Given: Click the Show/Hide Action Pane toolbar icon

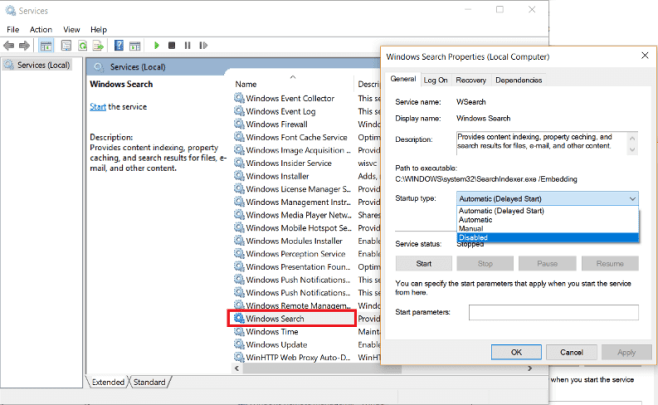Looking at the screenshot, I should [x=135, y=45].
